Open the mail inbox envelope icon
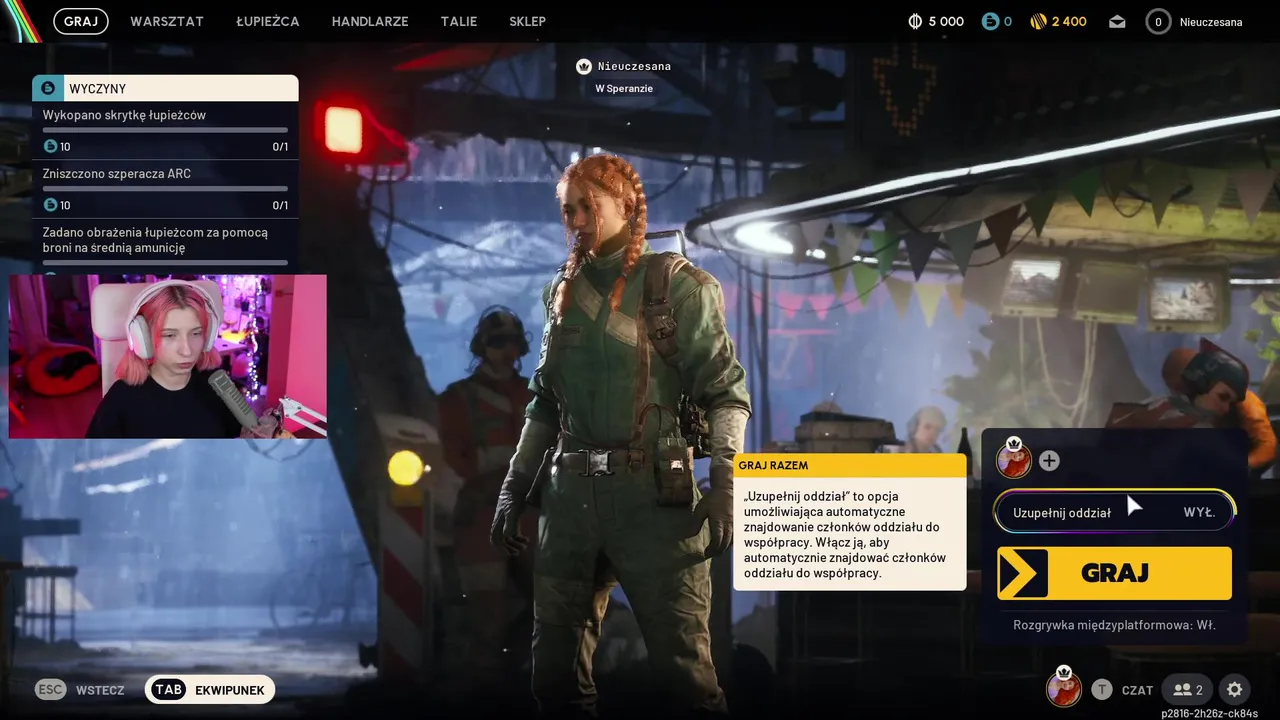1280x720 pixels. (1117, 22)
